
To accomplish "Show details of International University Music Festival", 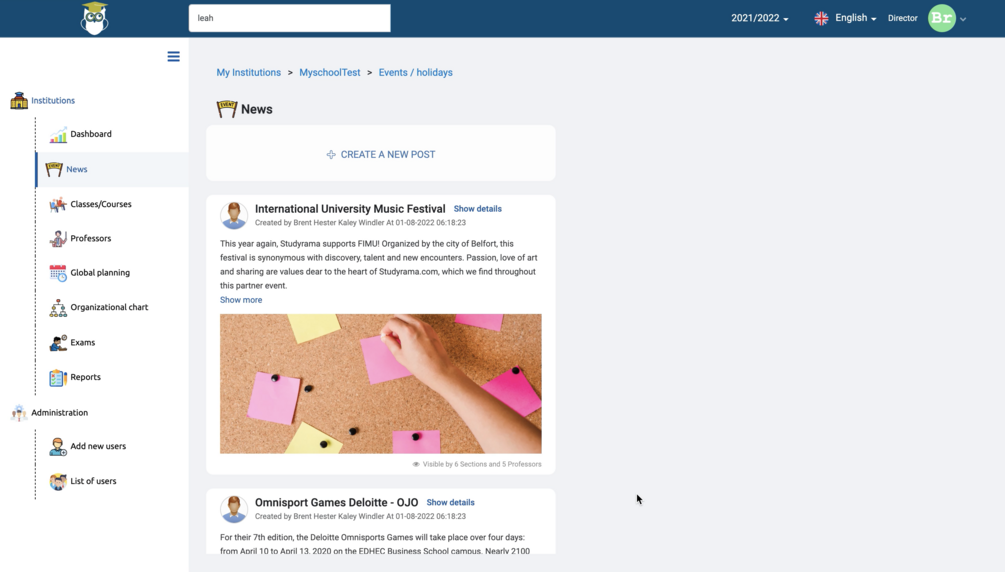I will click(478, 209).
